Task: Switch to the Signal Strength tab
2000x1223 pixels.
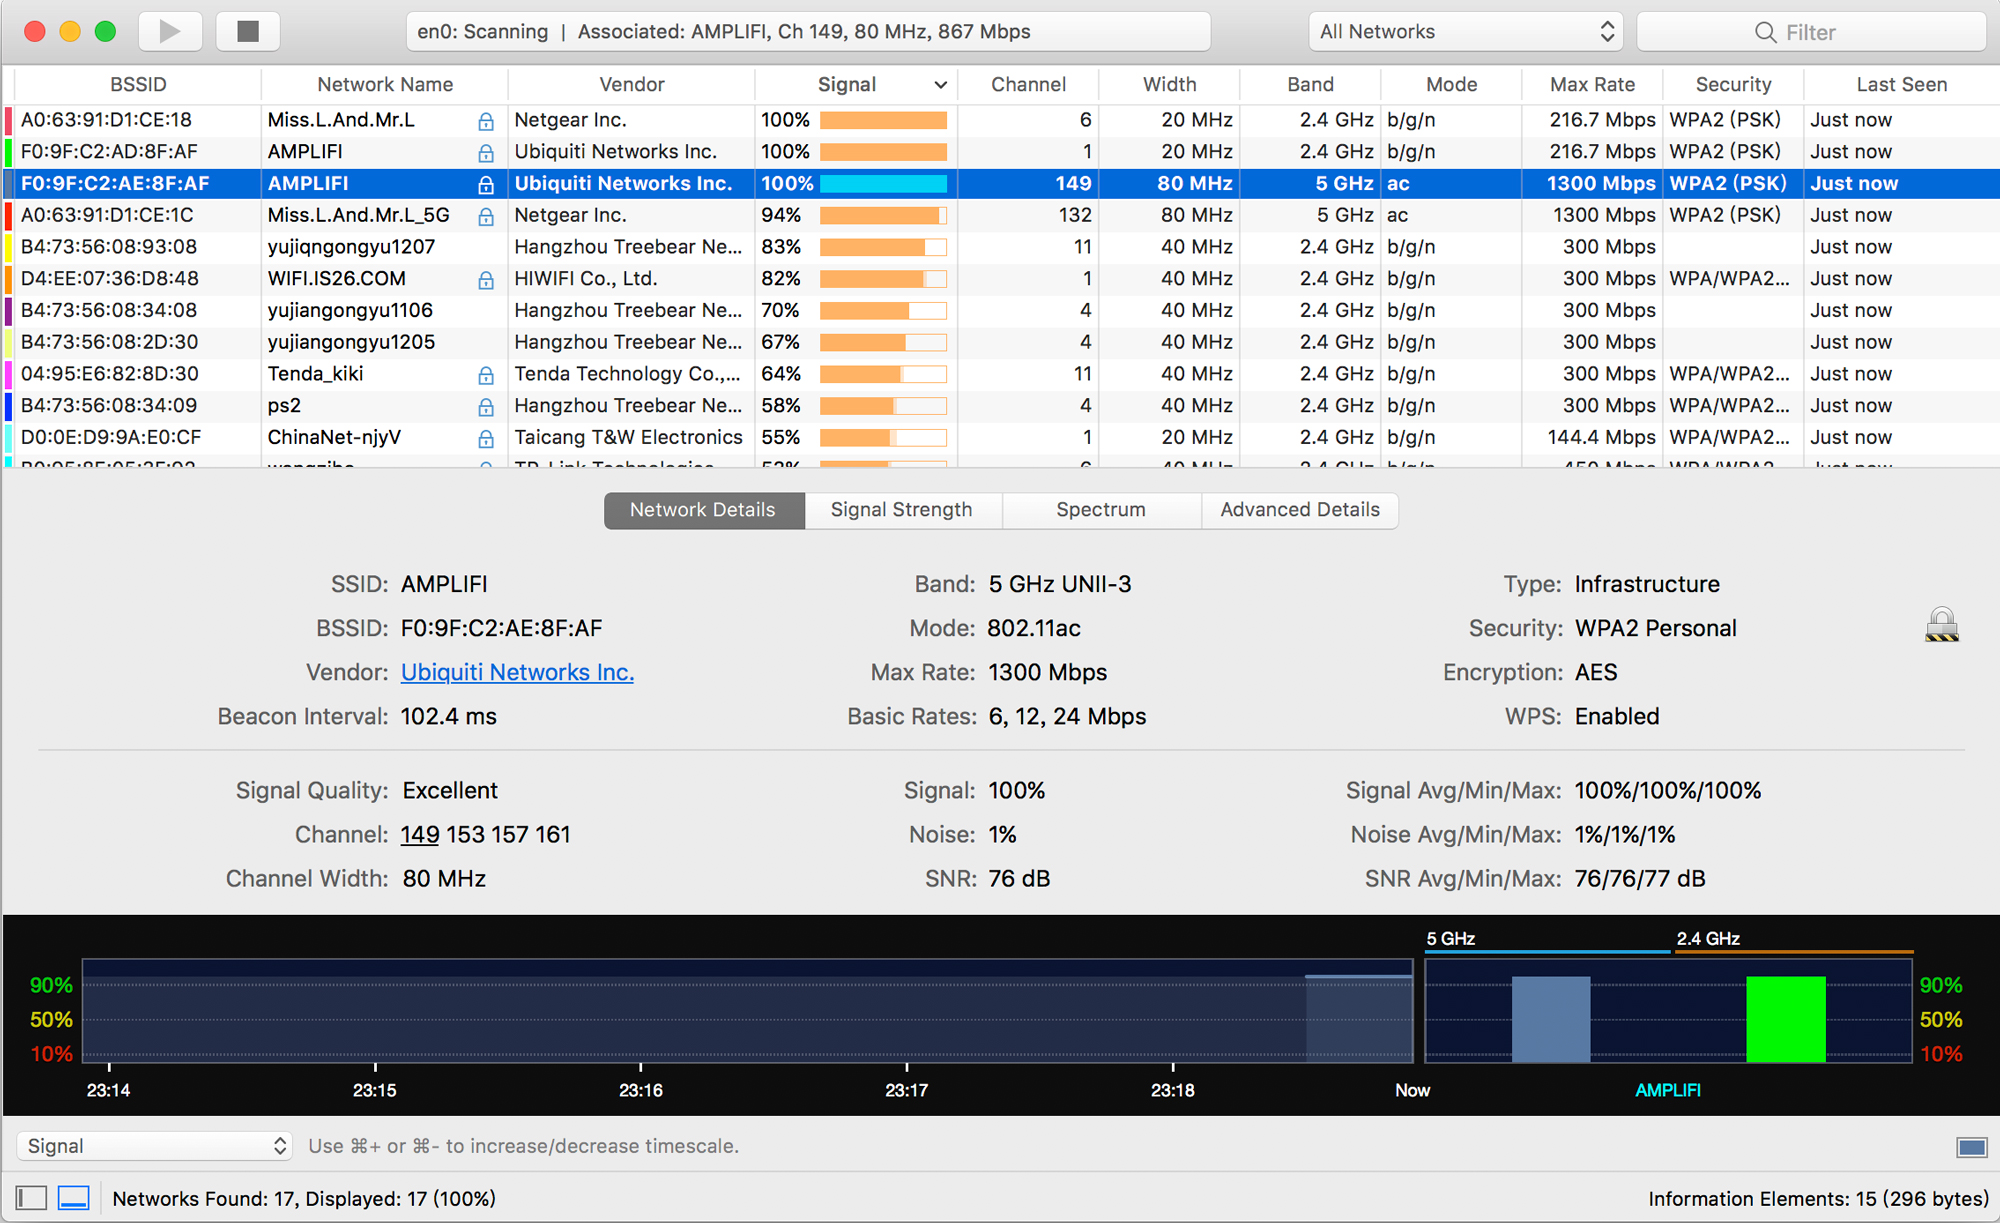Action: [x=901, y=510]
